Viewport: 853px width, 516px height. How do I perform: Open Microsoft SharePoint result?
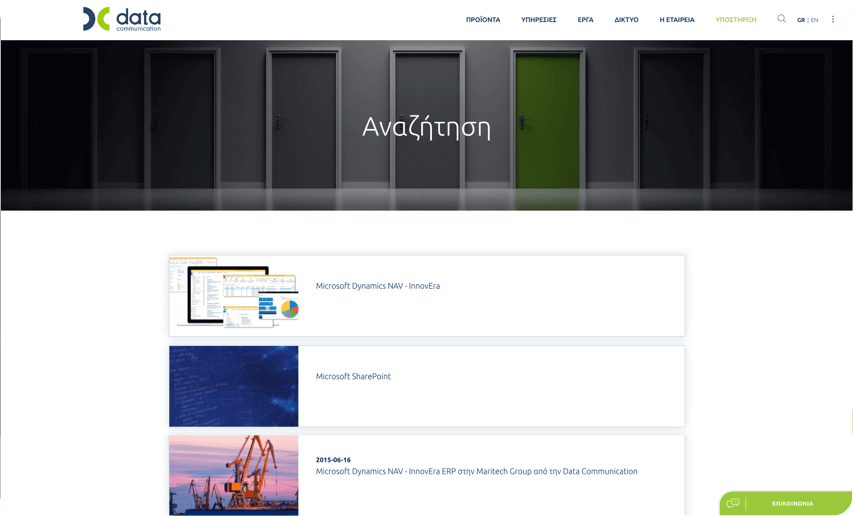click(353, 376)
